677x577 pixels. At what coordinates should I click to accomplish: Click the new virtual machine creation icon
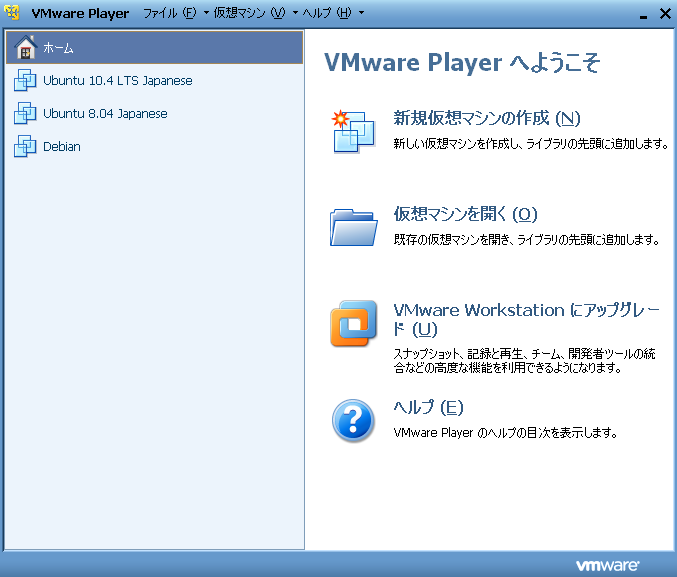(x=353, y=131)
